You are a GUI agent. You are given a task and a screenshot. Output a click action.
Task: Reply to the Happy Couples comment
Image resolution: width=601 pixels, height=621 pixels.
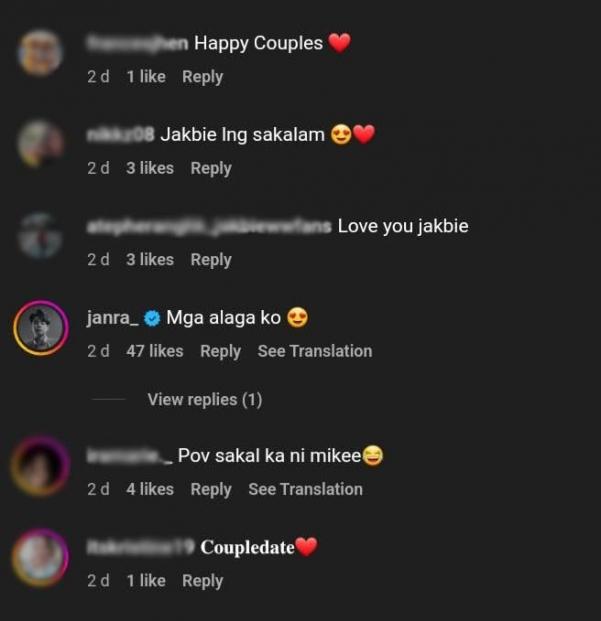click(x=203, y=77)
